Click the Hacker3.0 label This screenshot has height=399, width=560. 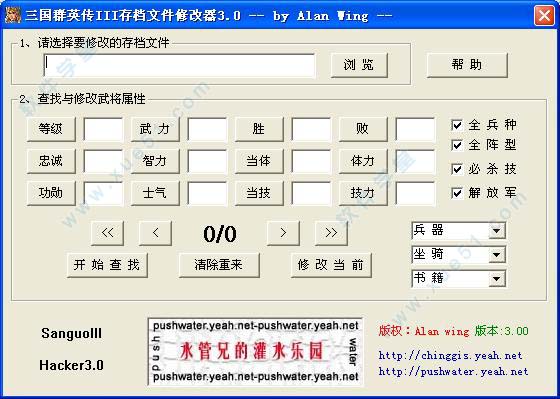71,365
